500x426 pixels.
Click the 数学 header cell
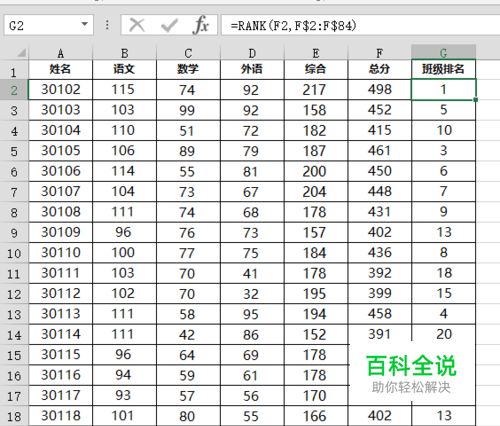tap(188, 69)
